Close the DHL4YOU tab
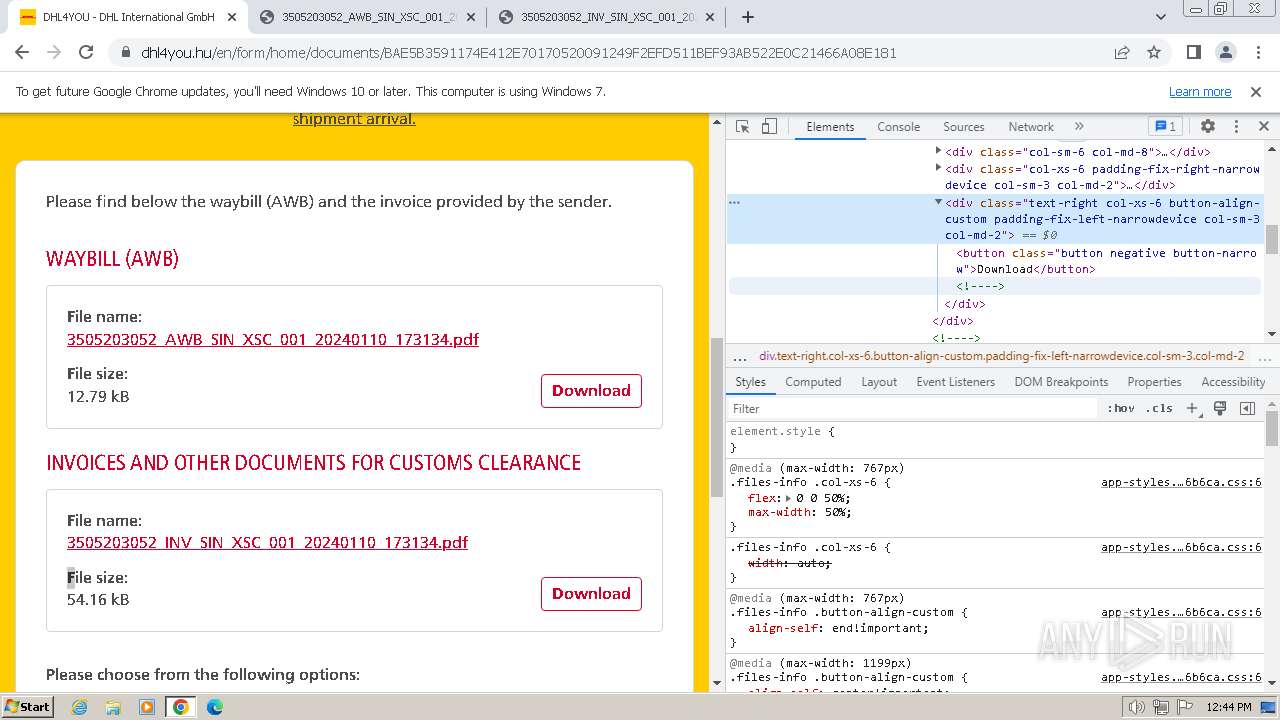This screenshot has width=1280, height=720. tap(232, 17)
